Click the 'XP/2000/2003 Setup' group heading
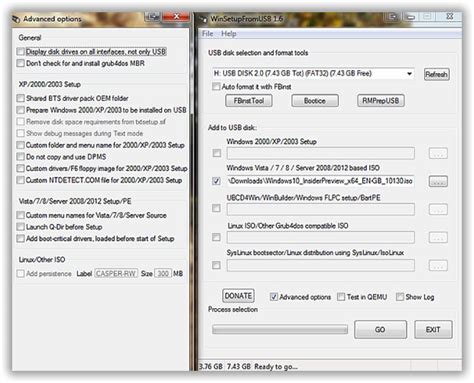 pyautogui.click(x=50, y=84)
